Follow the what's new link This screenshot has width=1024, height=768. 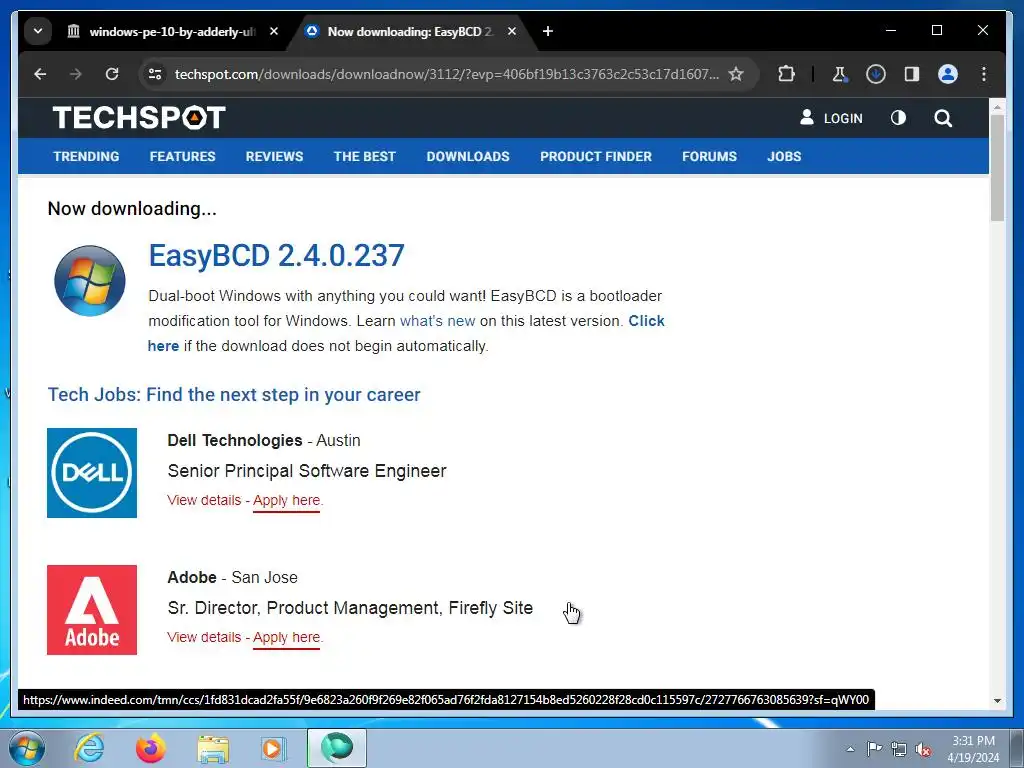click(438, 321)
